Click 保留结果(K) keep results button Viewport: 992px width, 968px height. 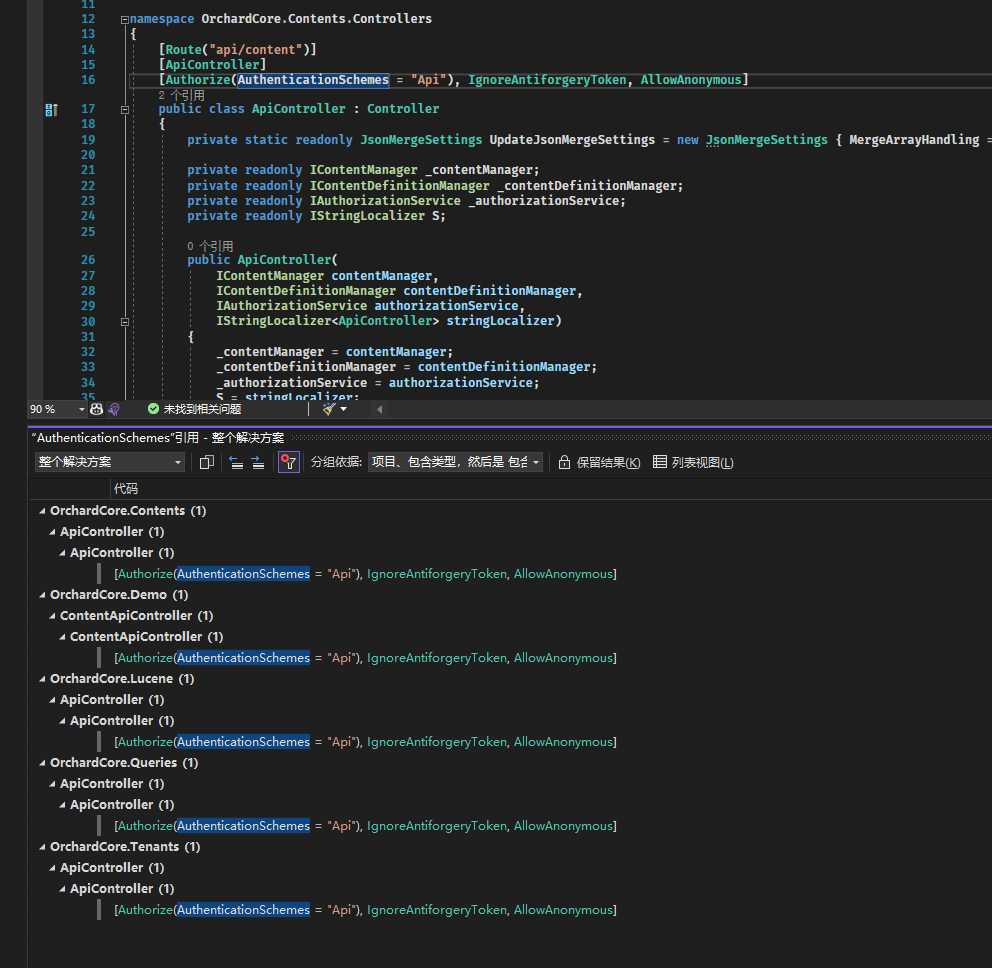pos(600,462)
